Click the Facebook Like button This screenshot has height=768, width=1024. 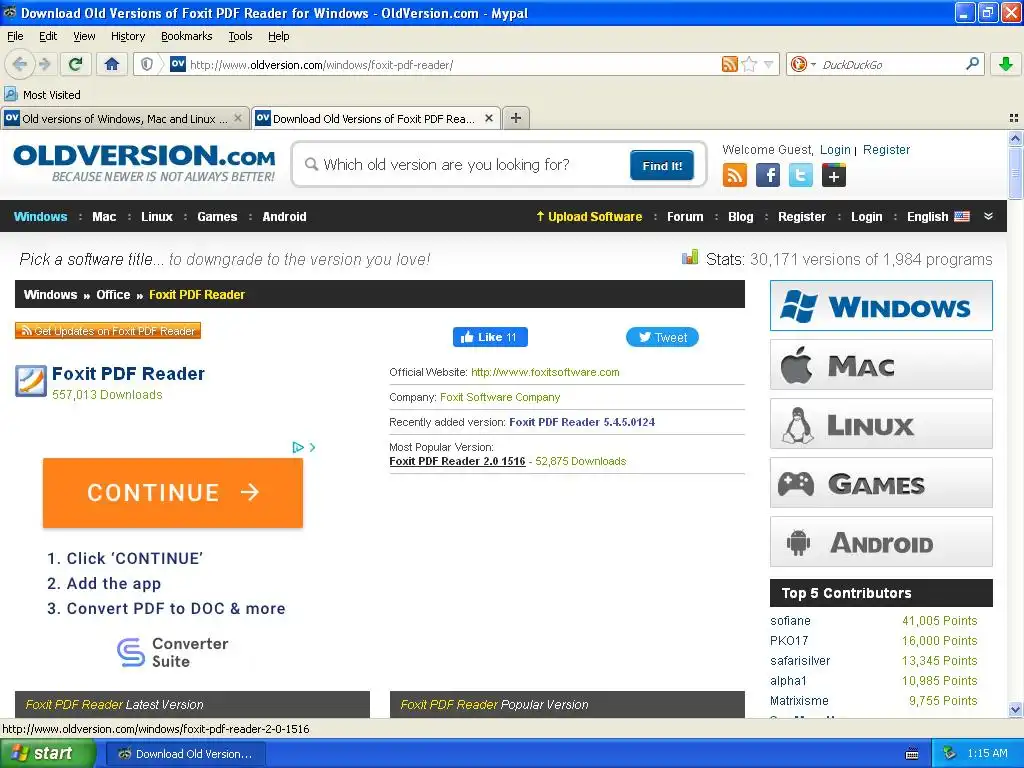(490, 337)
